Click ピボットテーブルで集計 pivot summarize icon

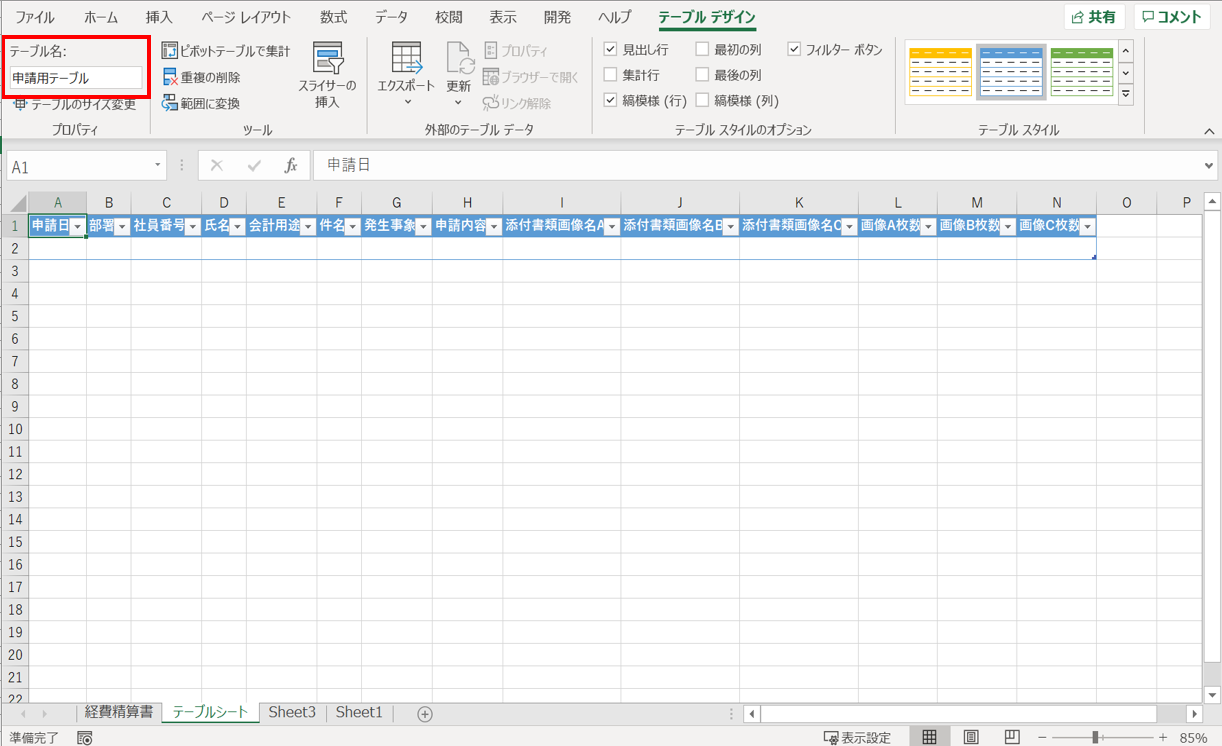[170, 50]
